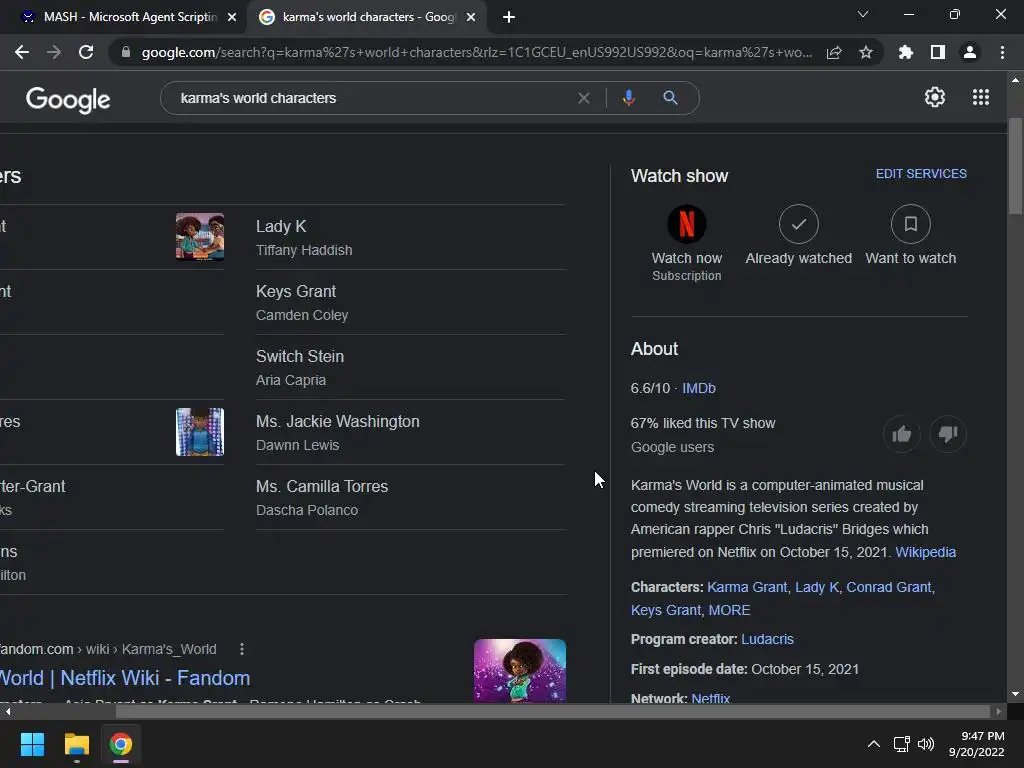Click the forward navigation arrow

54,52
